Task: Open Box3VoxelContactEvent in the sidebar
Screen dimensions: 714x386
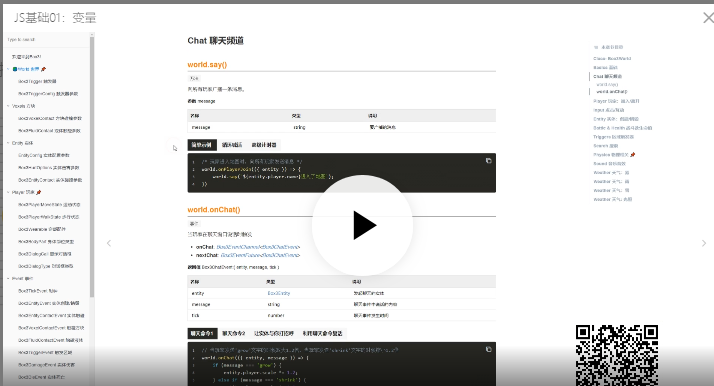Action: (51, 327)
